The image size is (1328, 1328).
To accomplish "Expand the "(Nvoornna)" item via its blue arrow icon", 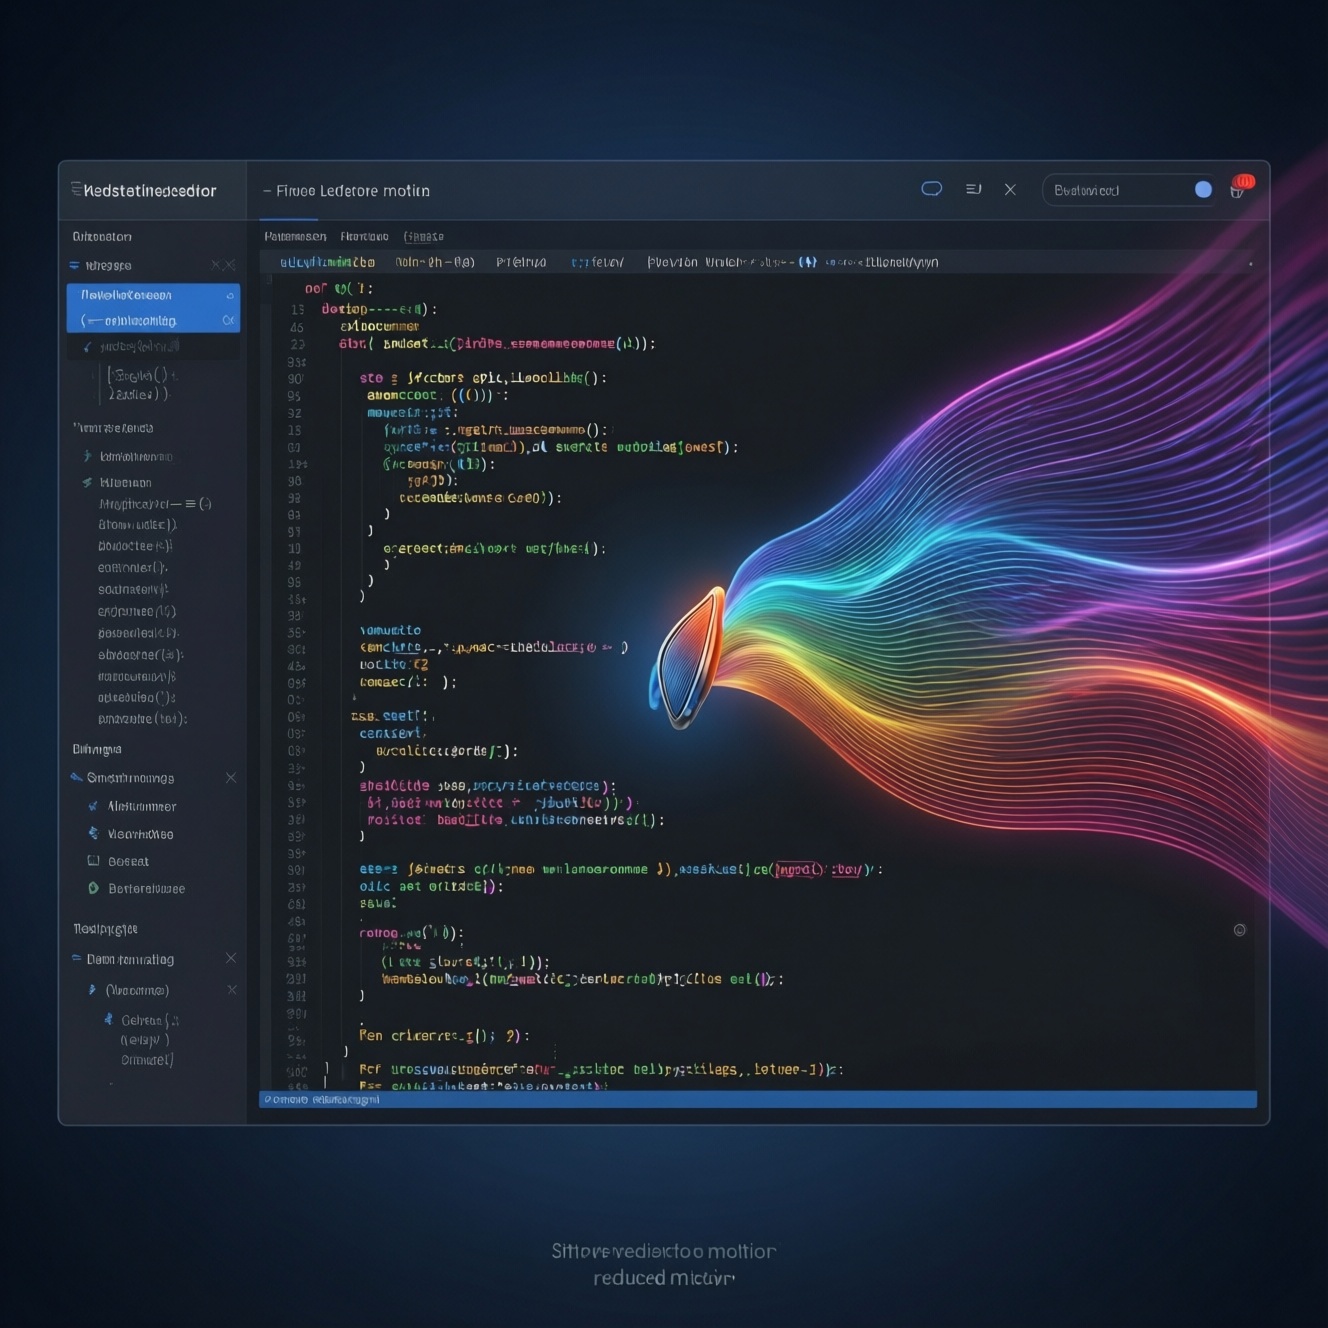I will pos(92,990).
